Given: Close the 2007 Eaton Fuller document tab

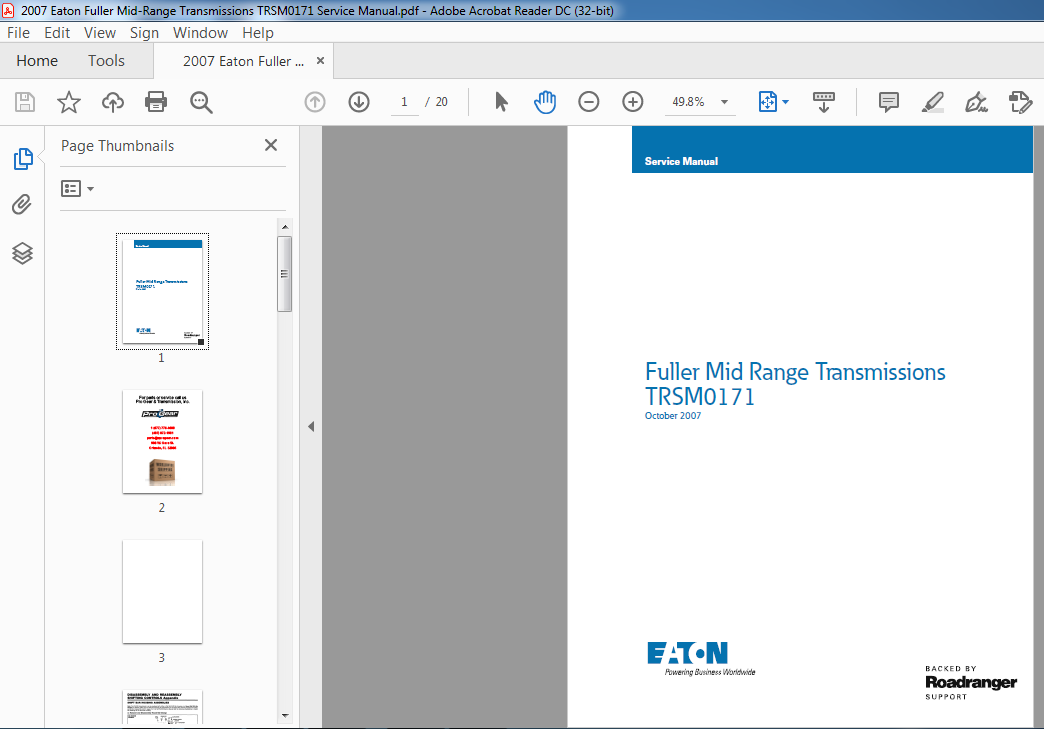Looking at the screenshot, I should coord(320,61).
